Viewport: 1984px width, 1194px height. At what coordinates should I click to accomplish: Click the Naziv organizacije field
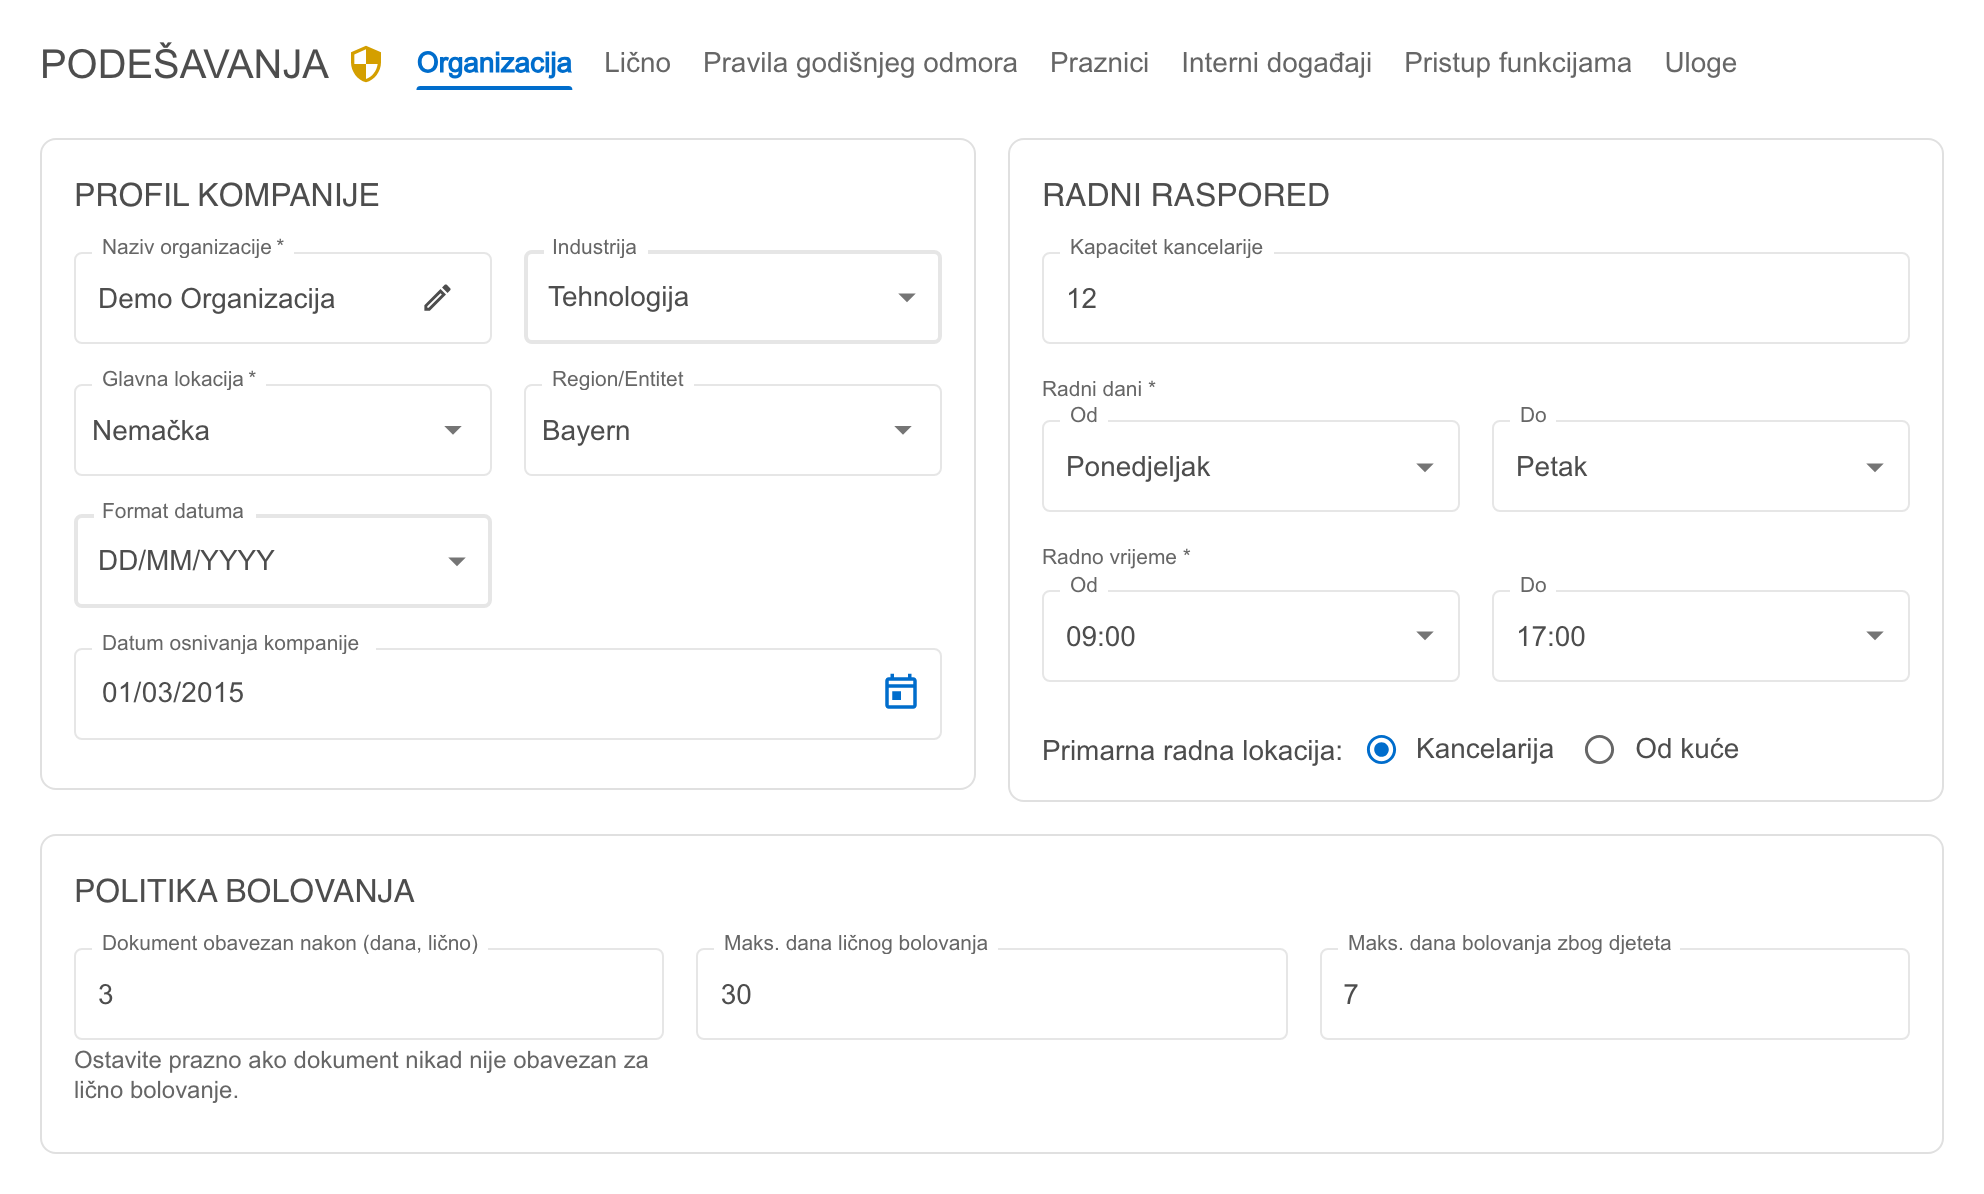[283, 298]
